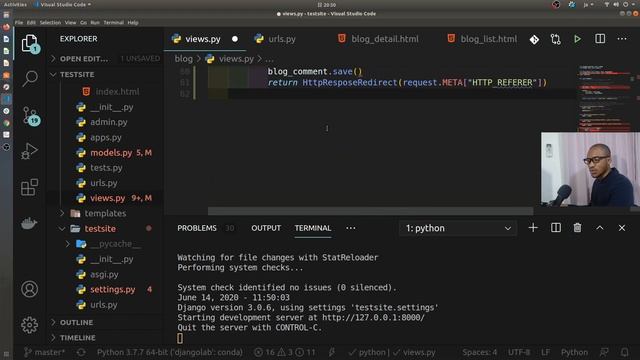Synchronize changes icon in status bar
The width and height of the screenshot is (640, 360).
(x=81, y=352)
